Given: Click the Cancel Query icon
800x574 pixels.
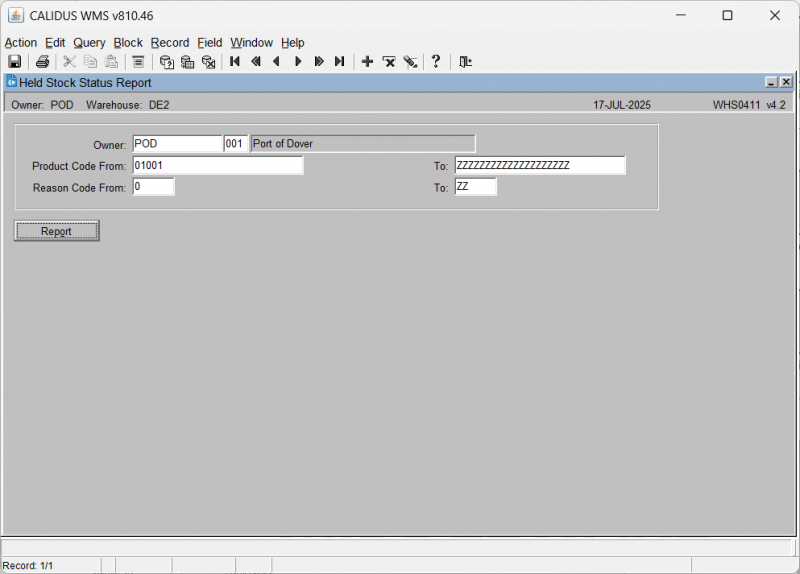Looking at the screenshot, I should pos(208,62).
